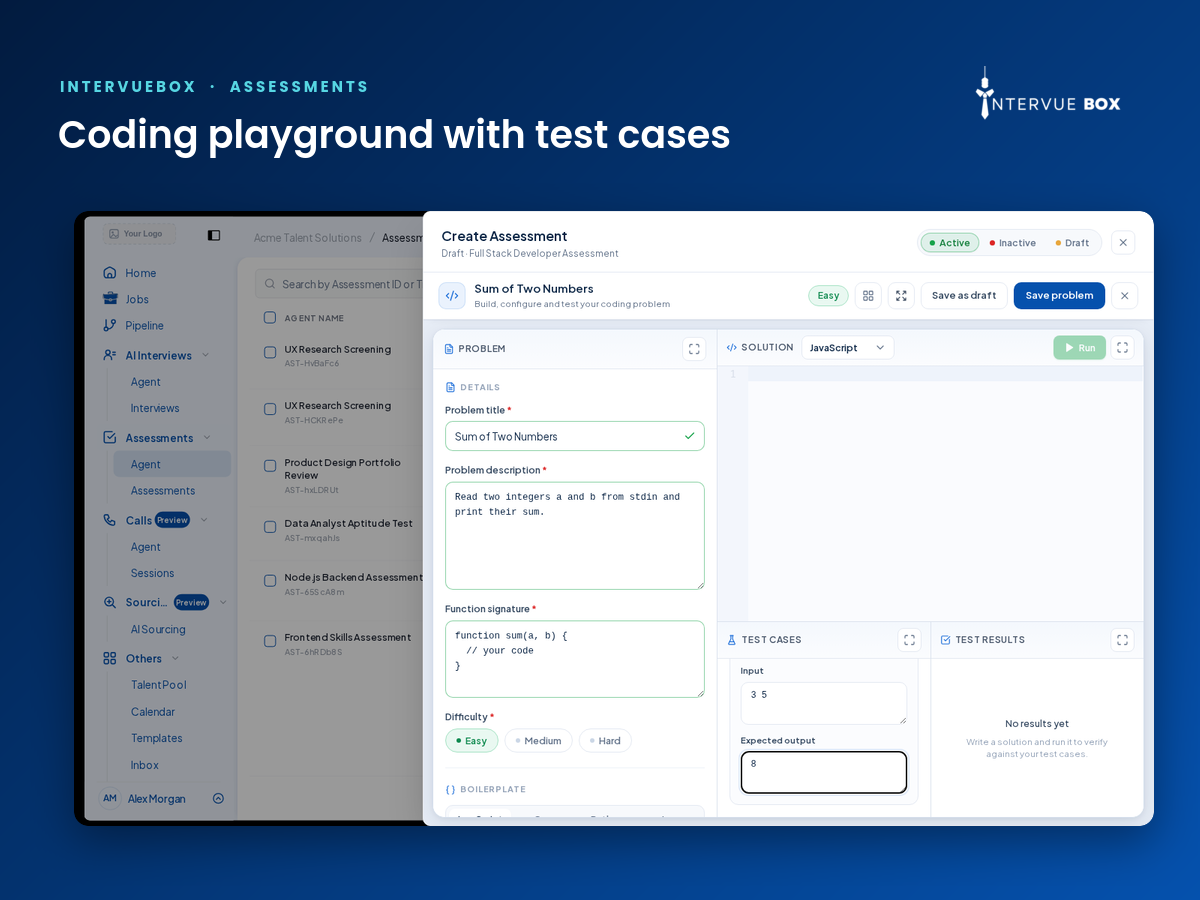Click the Details section document icon
Image resolution: width=1200 pixels, height=900 pixels.
click(450, 387)
